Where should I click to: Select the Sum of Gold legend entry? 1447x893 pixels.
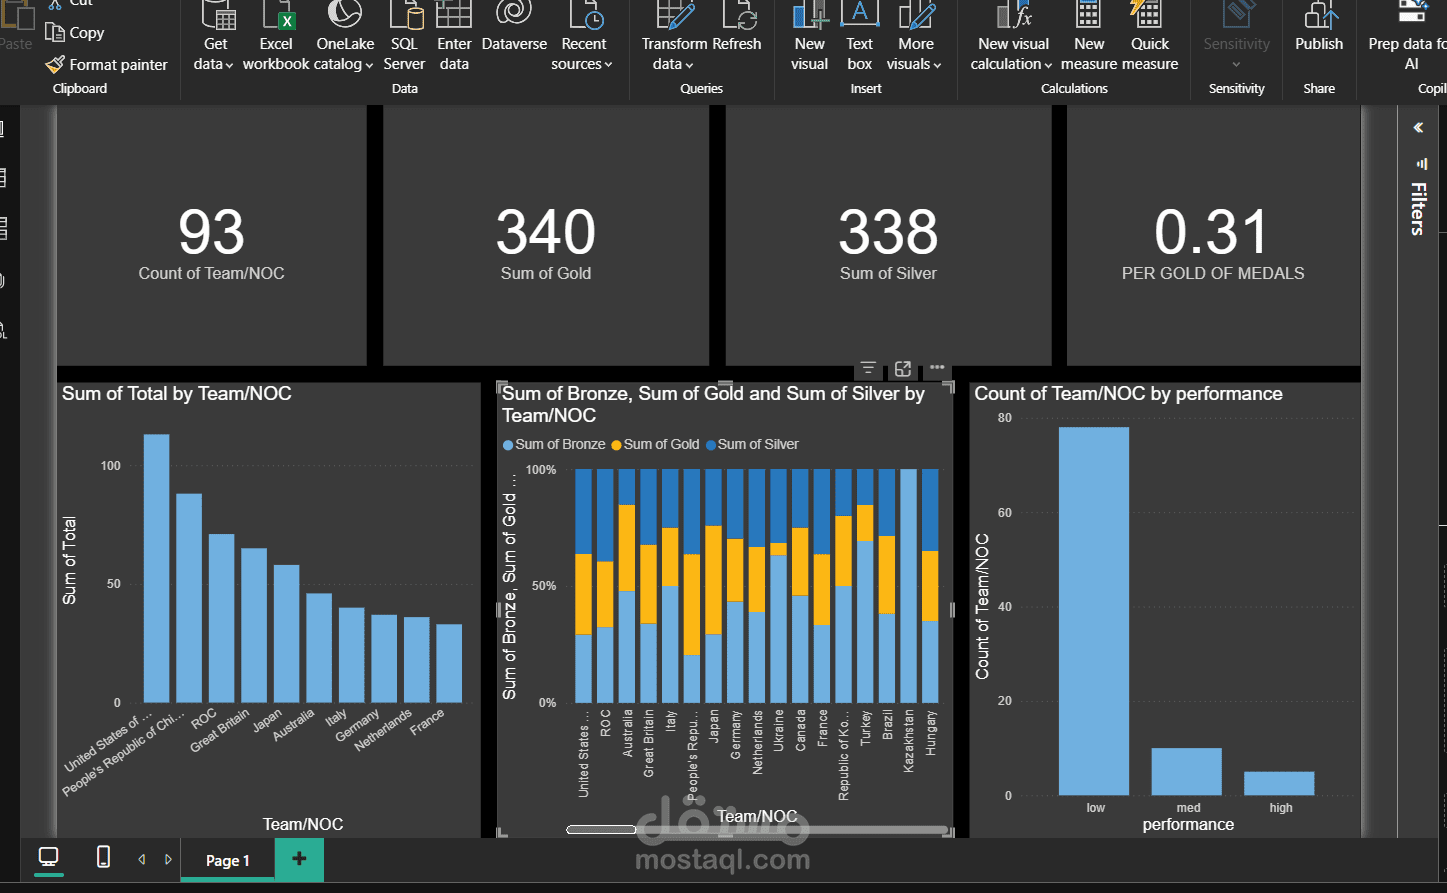(x=655, y=444)
